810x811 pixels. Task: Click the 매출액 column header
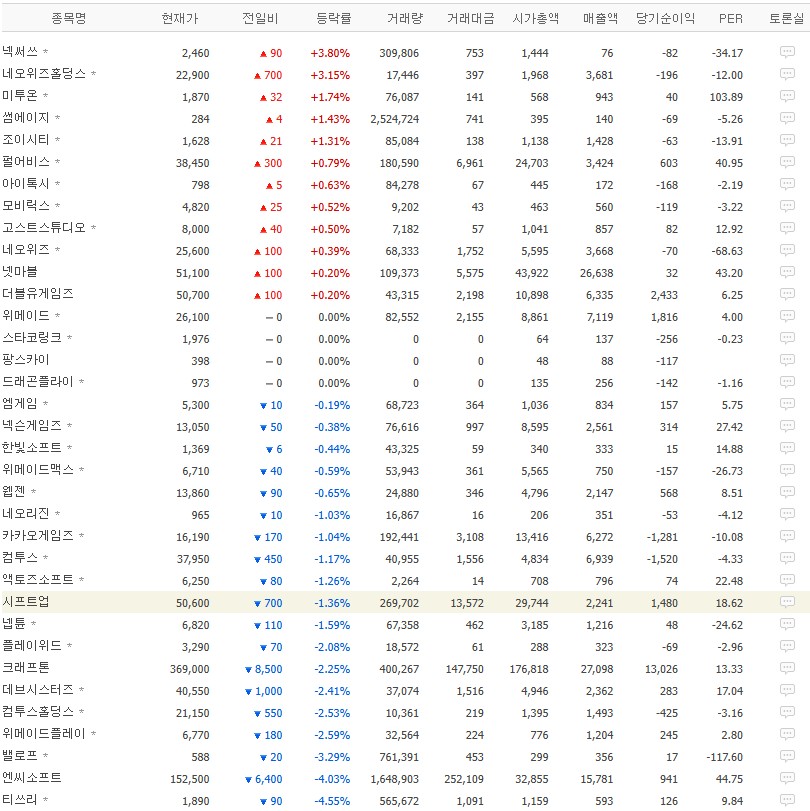[x=600, y=19]
